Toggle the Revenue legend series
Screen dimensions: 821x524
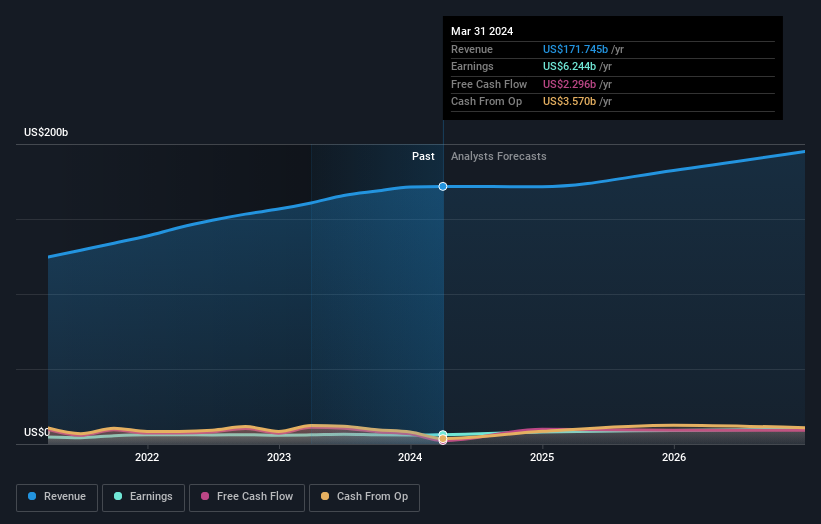point(57,497)
